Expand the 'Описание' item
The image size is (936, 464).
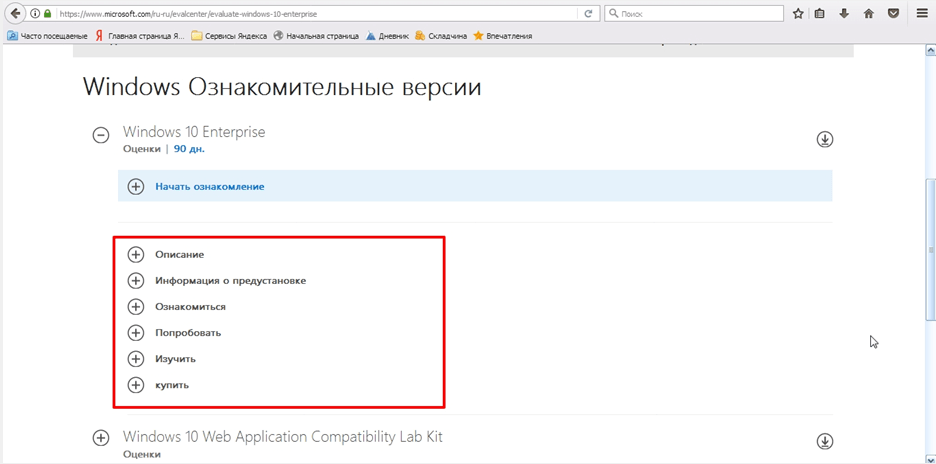(136, 255)
